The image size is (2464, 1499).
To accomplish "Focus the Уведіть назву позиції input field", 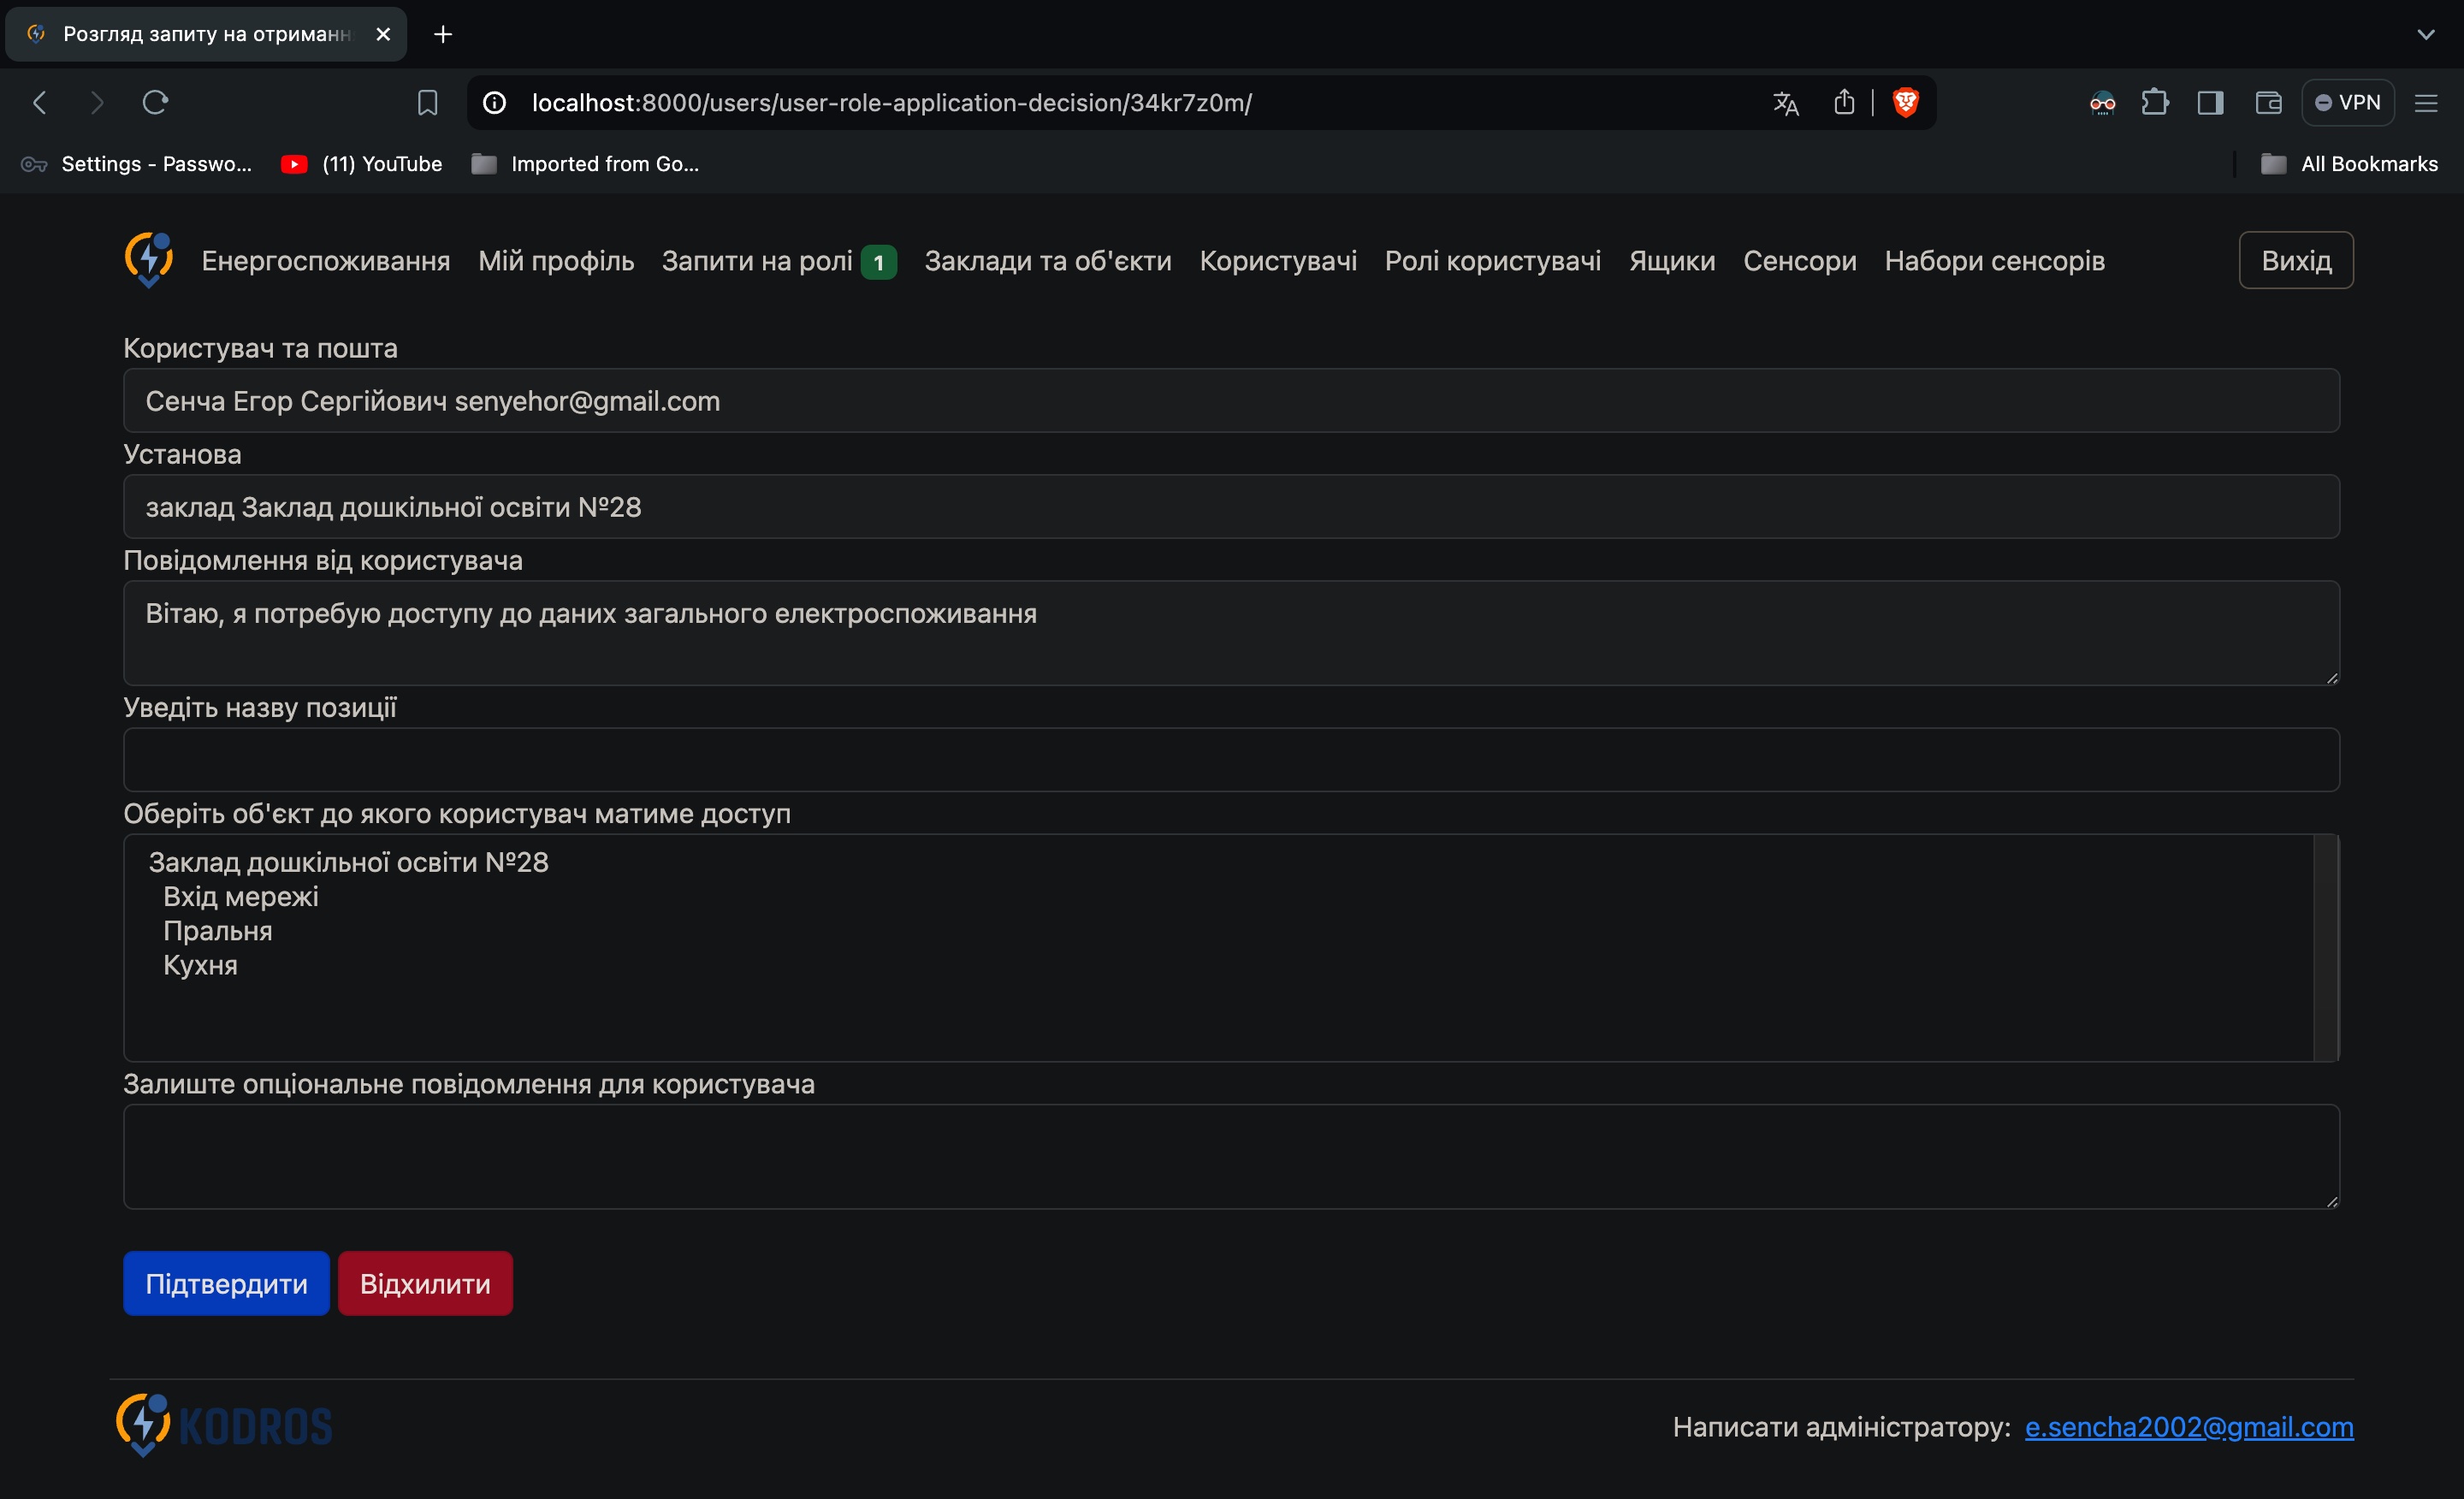I will point(1230,759).
